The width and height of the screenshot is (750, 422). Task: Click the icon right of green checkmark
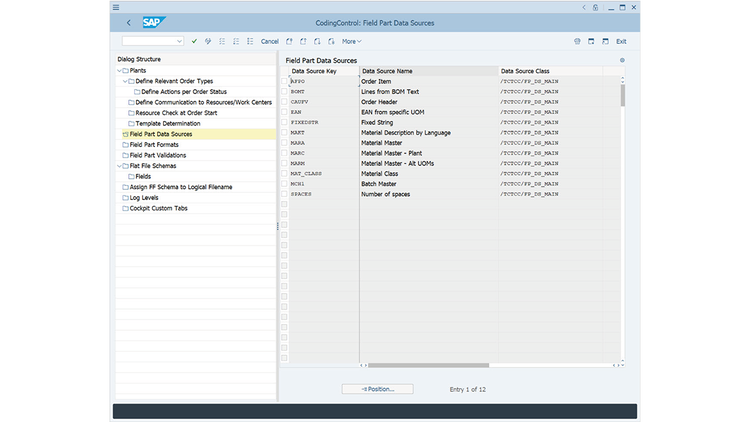click(208, 42)
